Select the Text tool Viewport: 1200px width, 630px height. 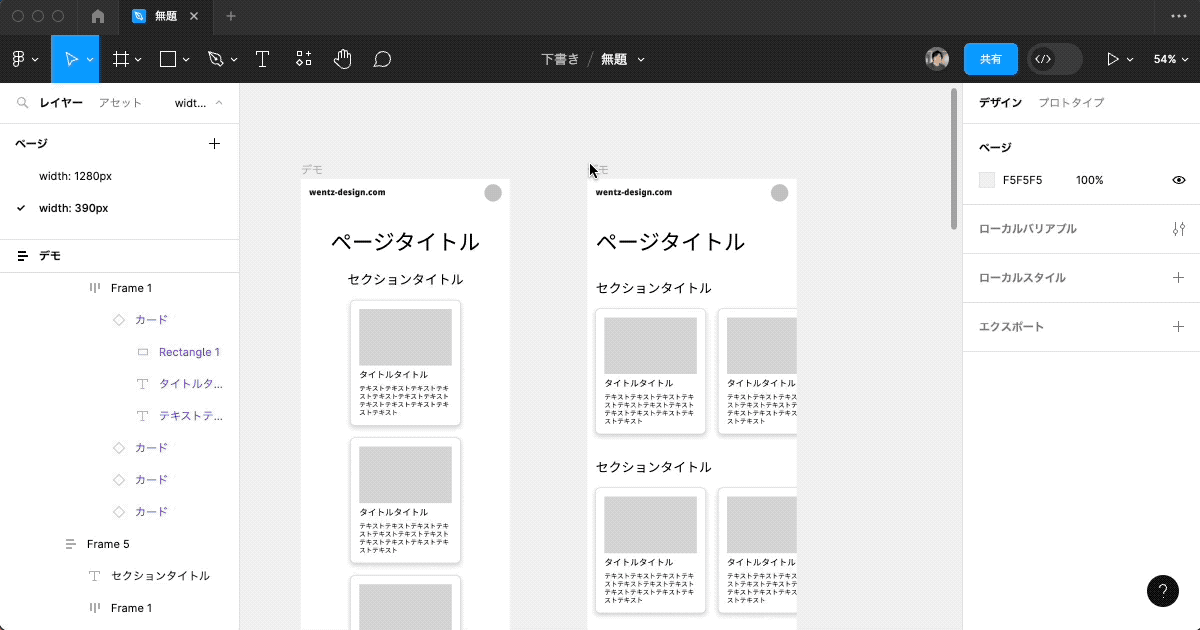tap(262, 59)
